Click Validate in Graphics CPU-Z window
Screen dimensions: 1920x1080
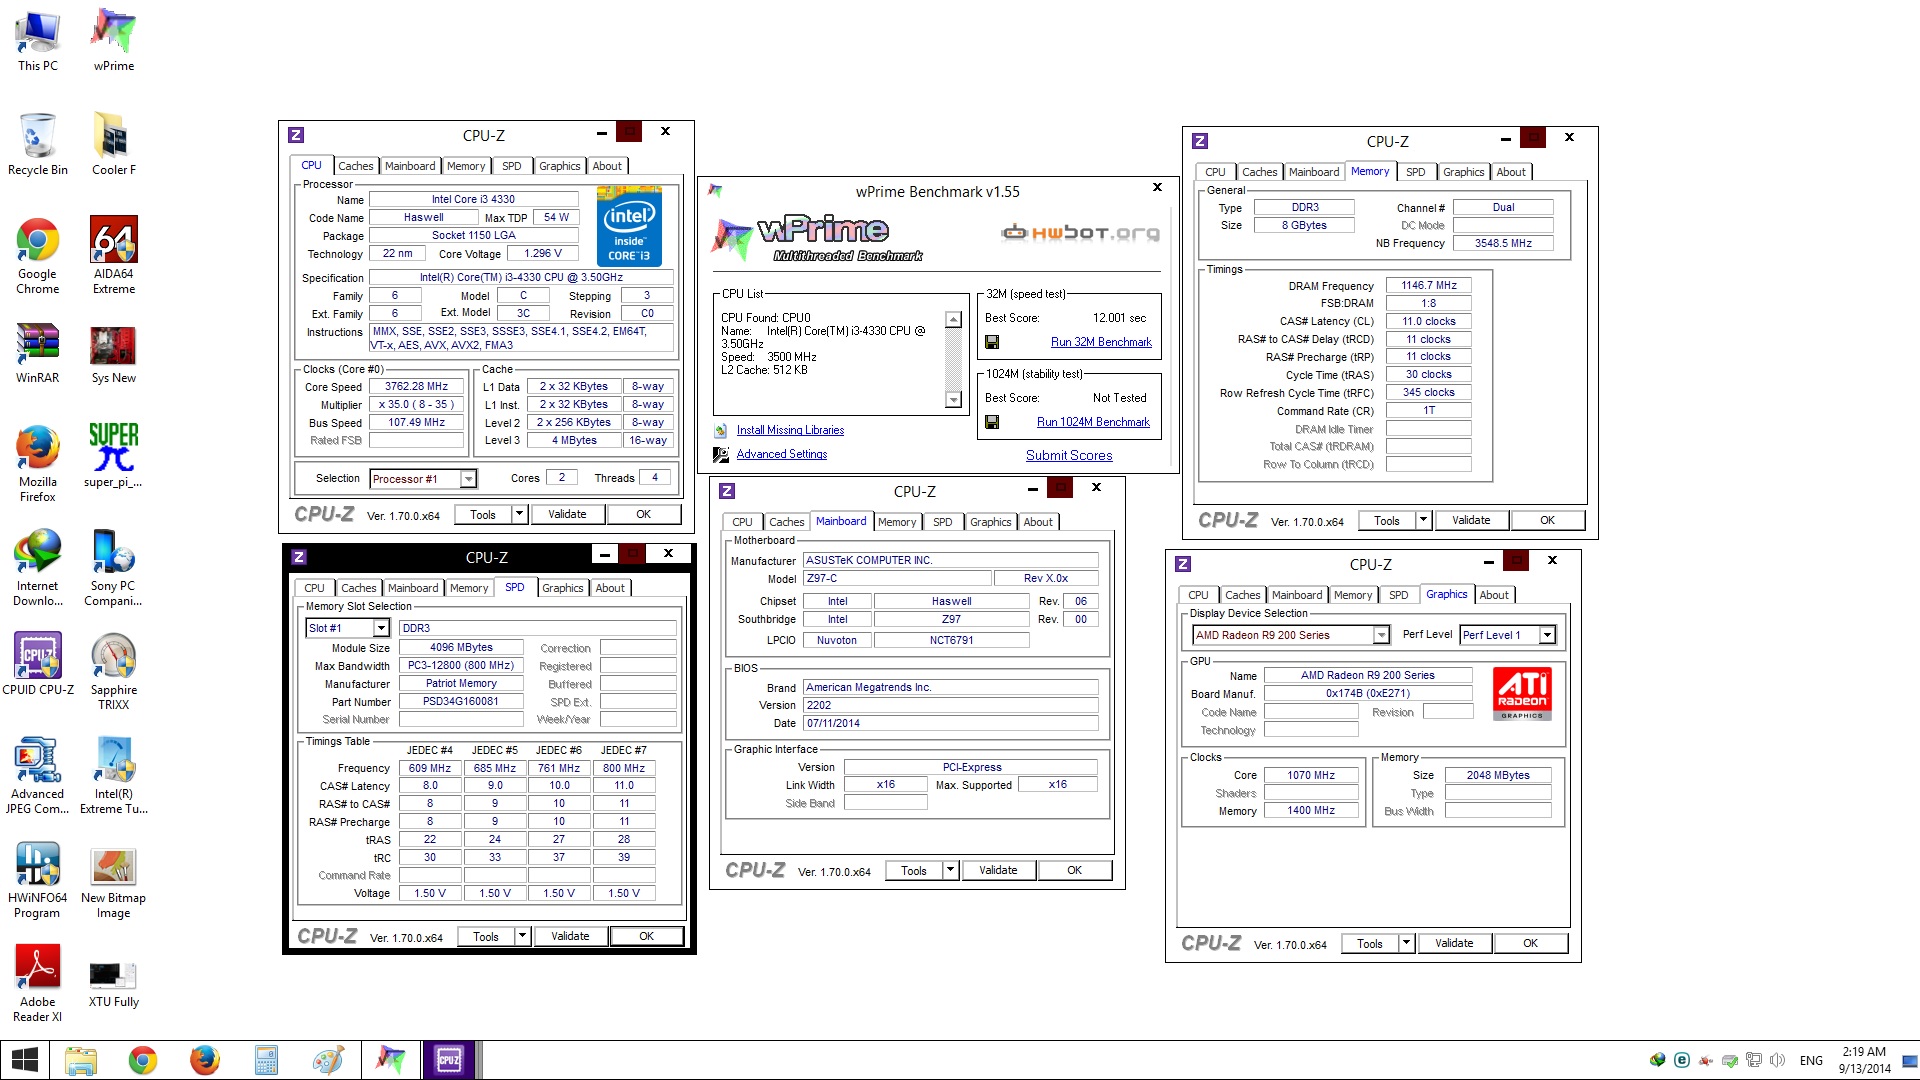1454,943
